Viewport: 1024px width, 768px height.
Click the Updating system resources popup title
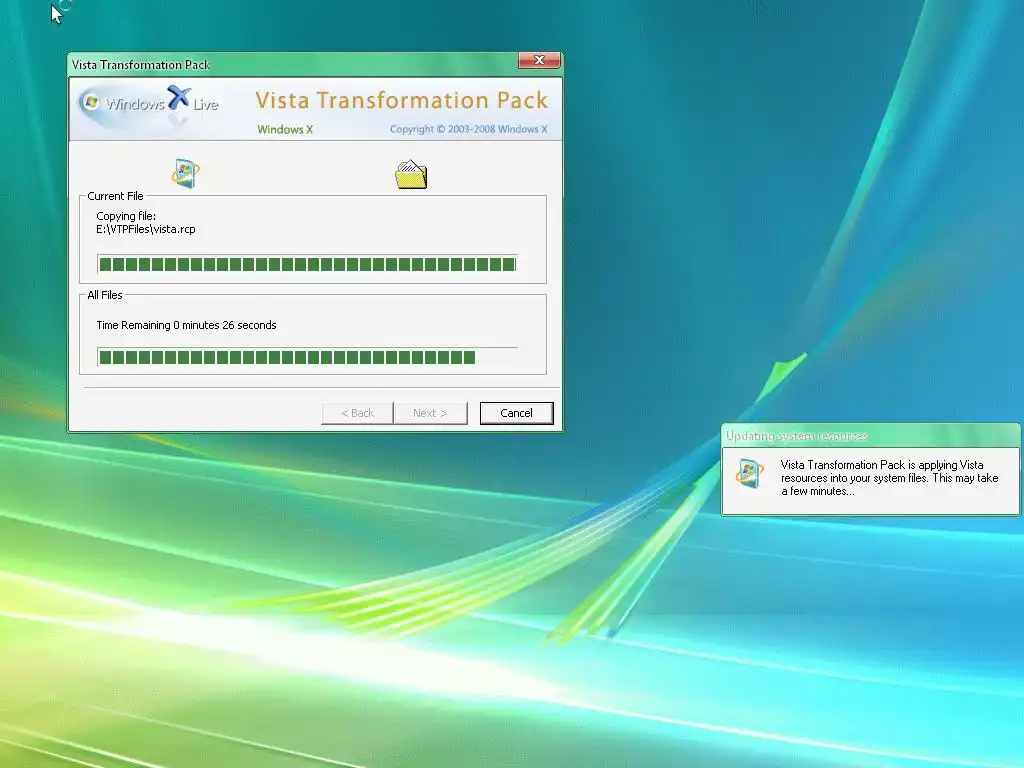coord(797,436)
